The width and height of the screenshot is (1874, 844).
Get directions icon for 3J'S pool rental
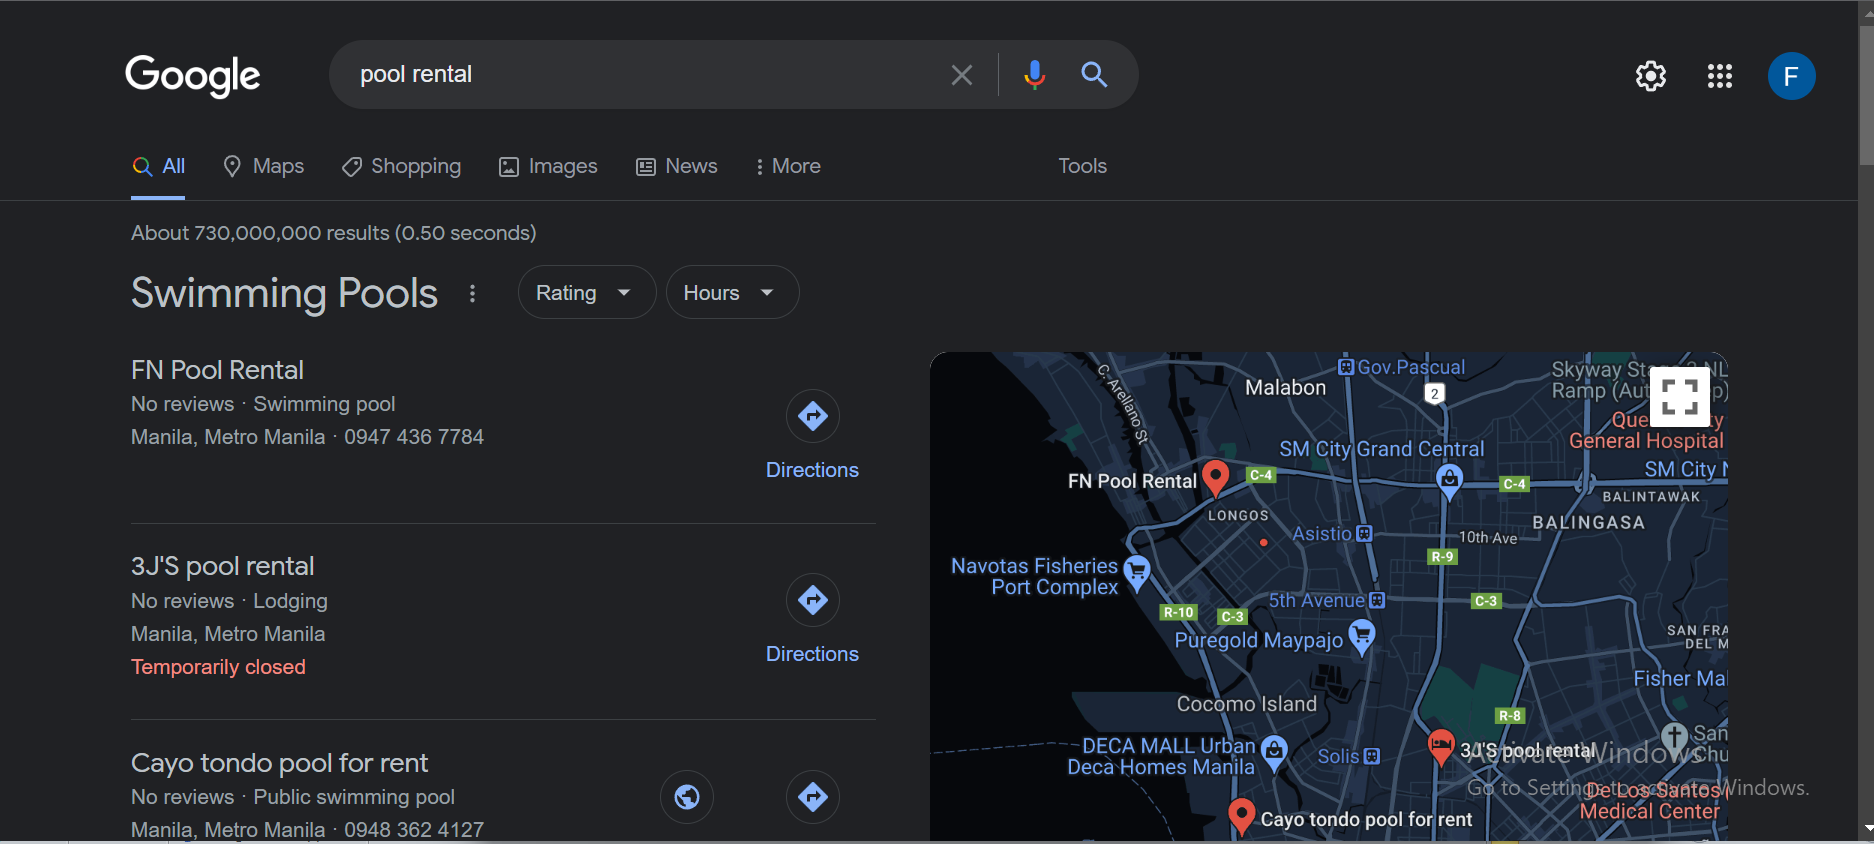click(x=813, y=600)
